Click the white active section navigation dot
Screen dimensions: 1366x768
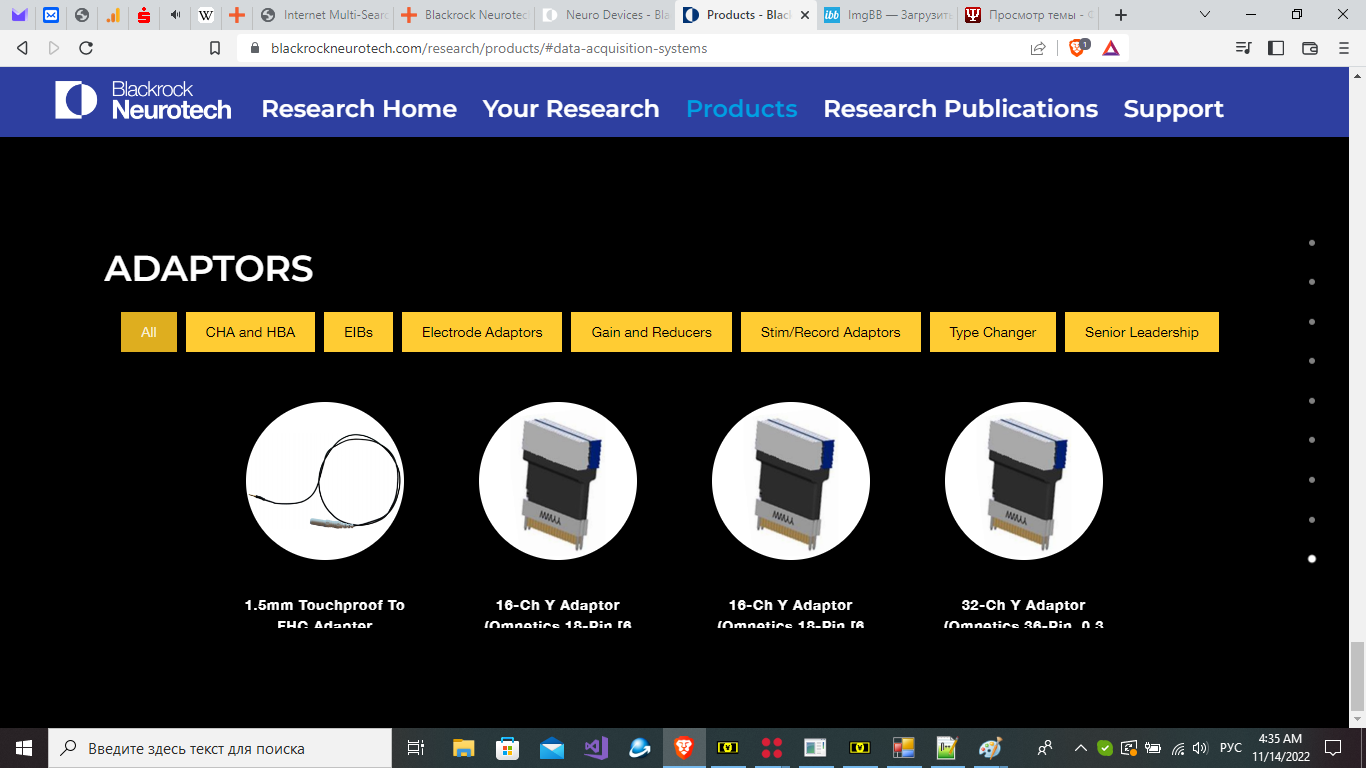click(1312, 559)
